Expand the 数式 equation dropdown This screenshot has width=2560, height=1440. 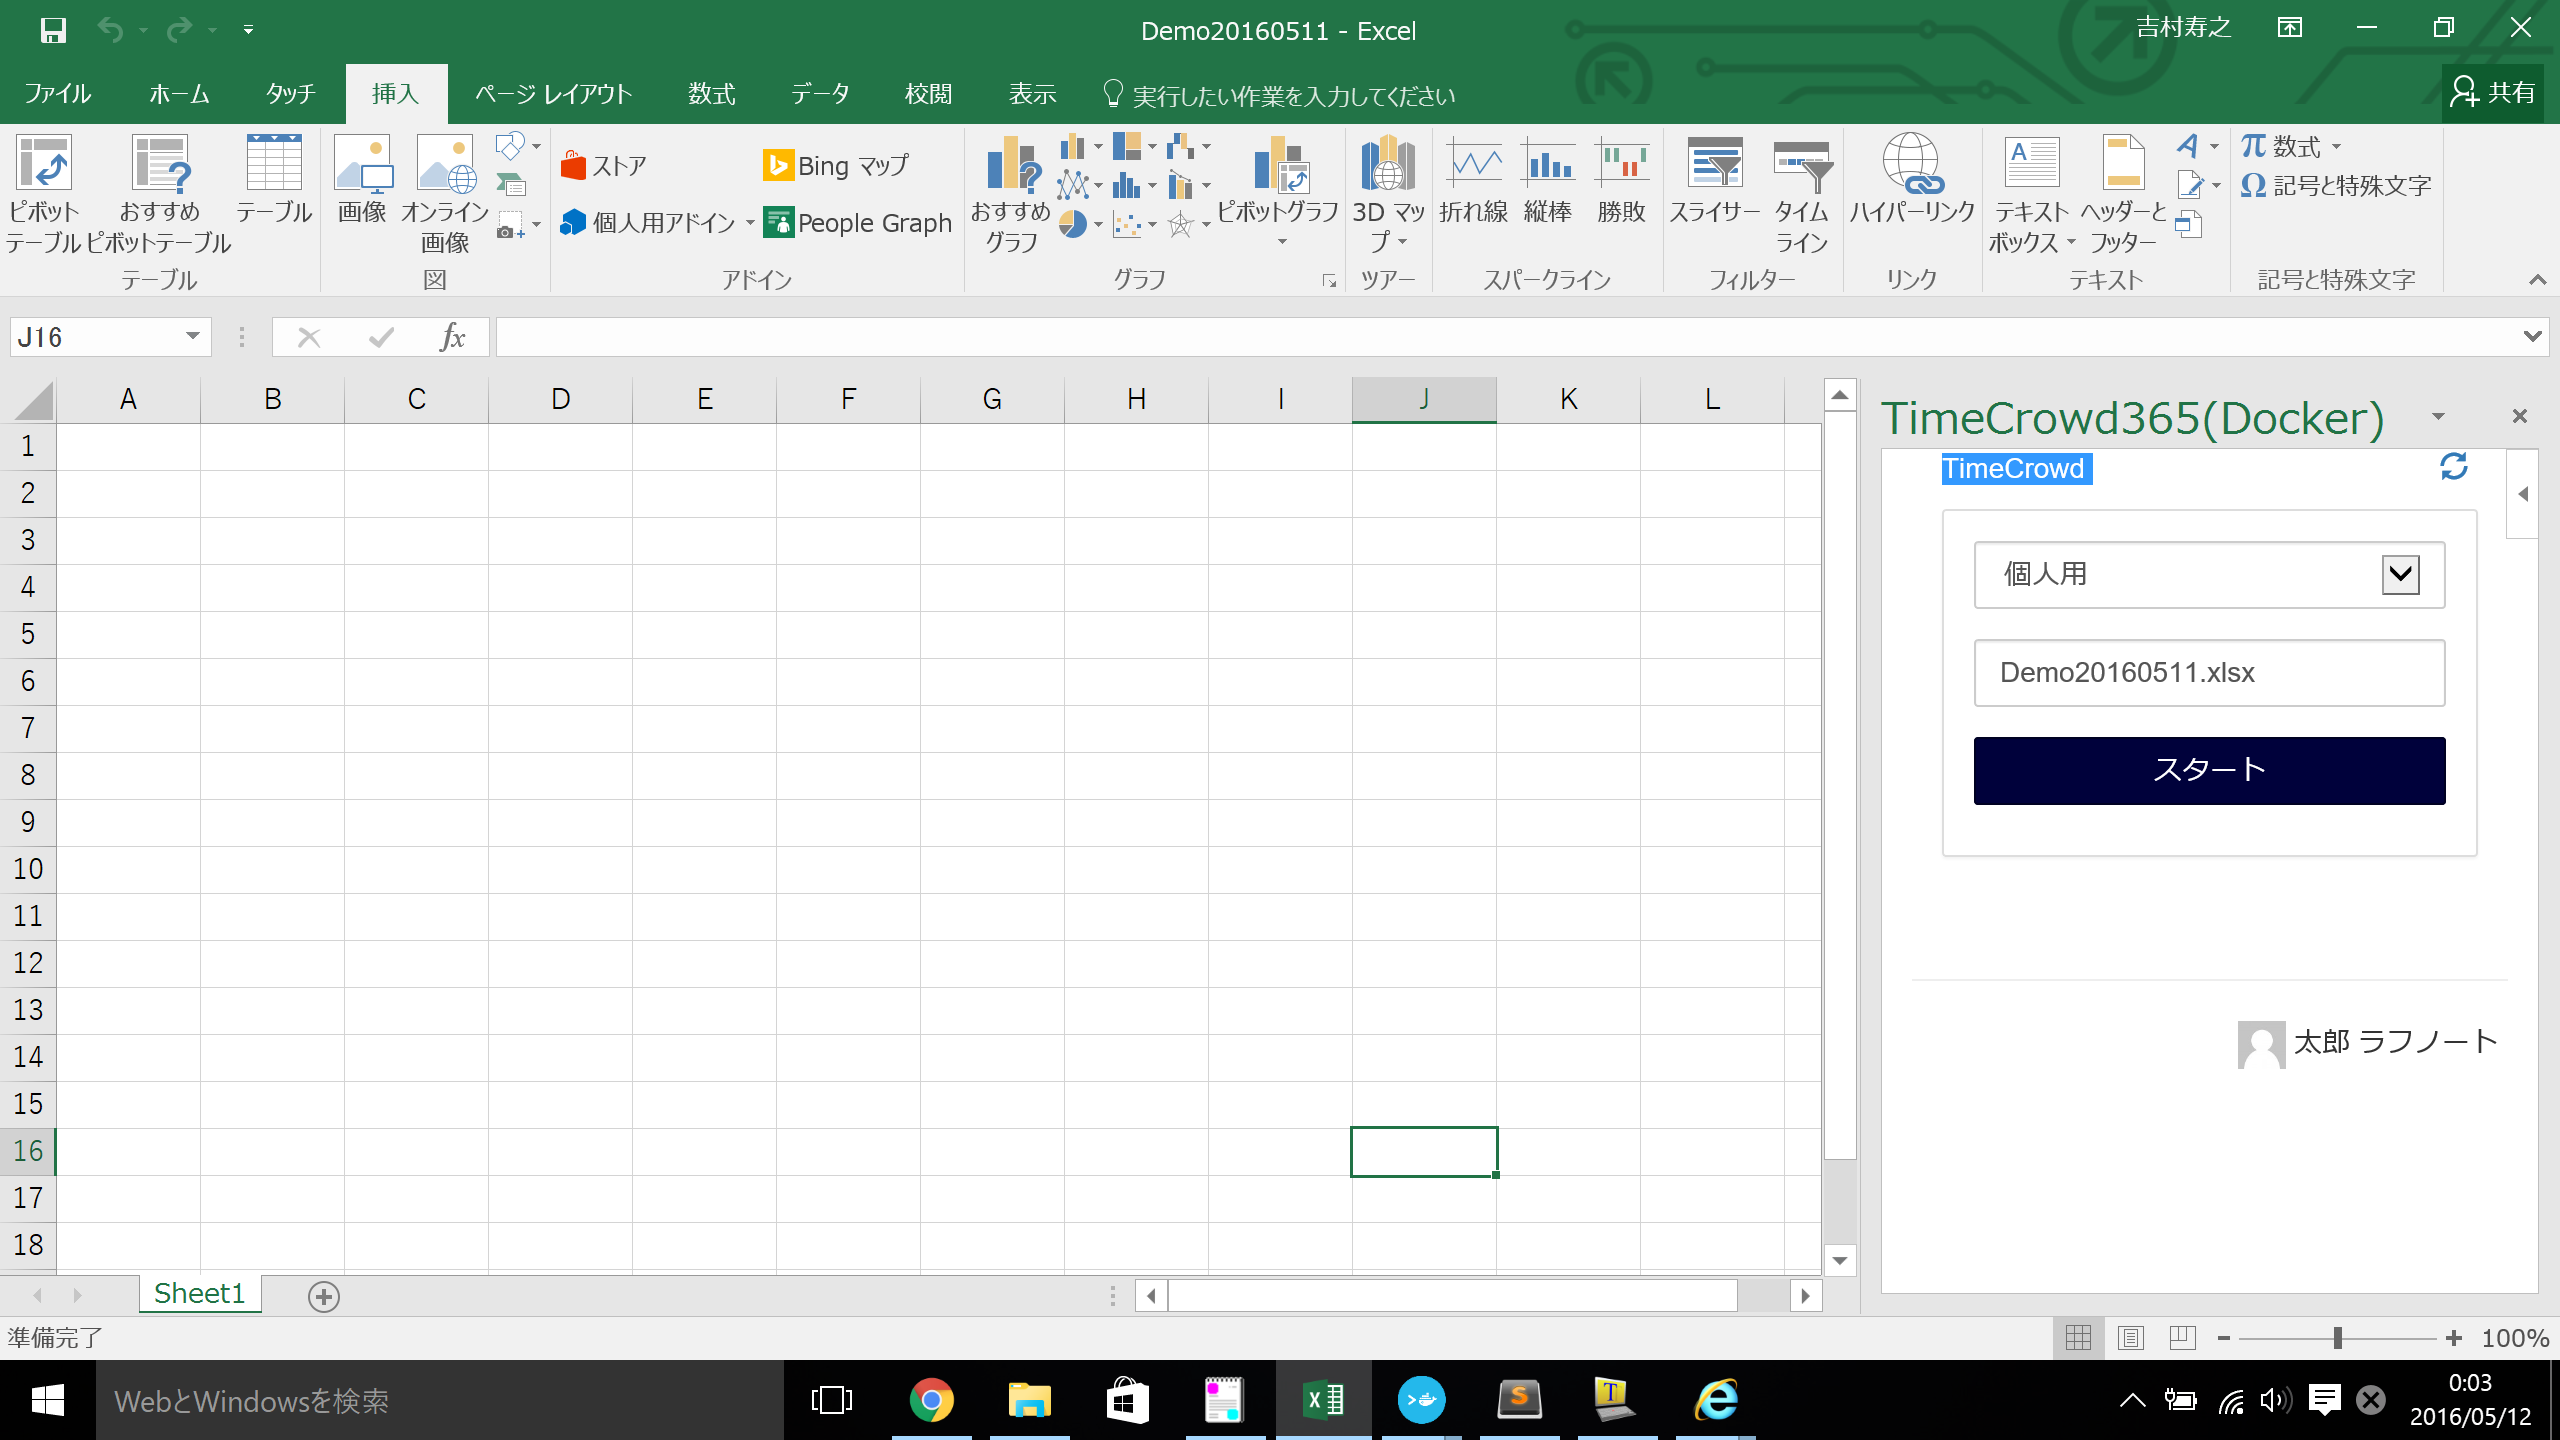coord(2337,147)
